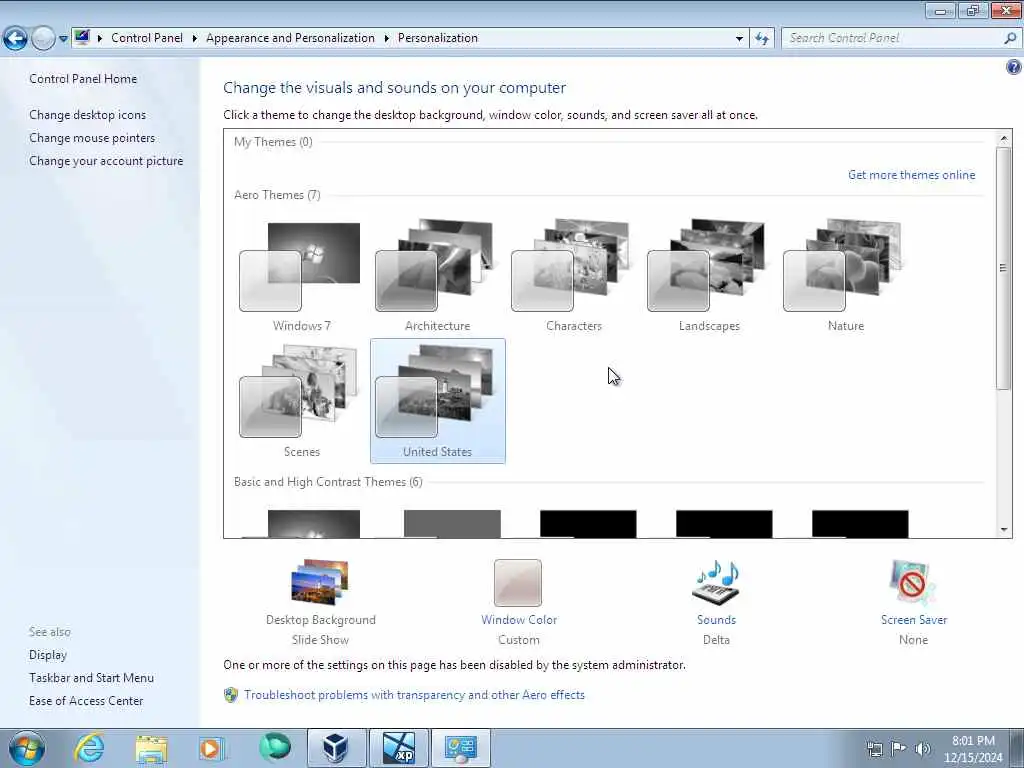Click the Screen Saver link text
Viewport: 1024px width, 768px height.
[913, 620]
